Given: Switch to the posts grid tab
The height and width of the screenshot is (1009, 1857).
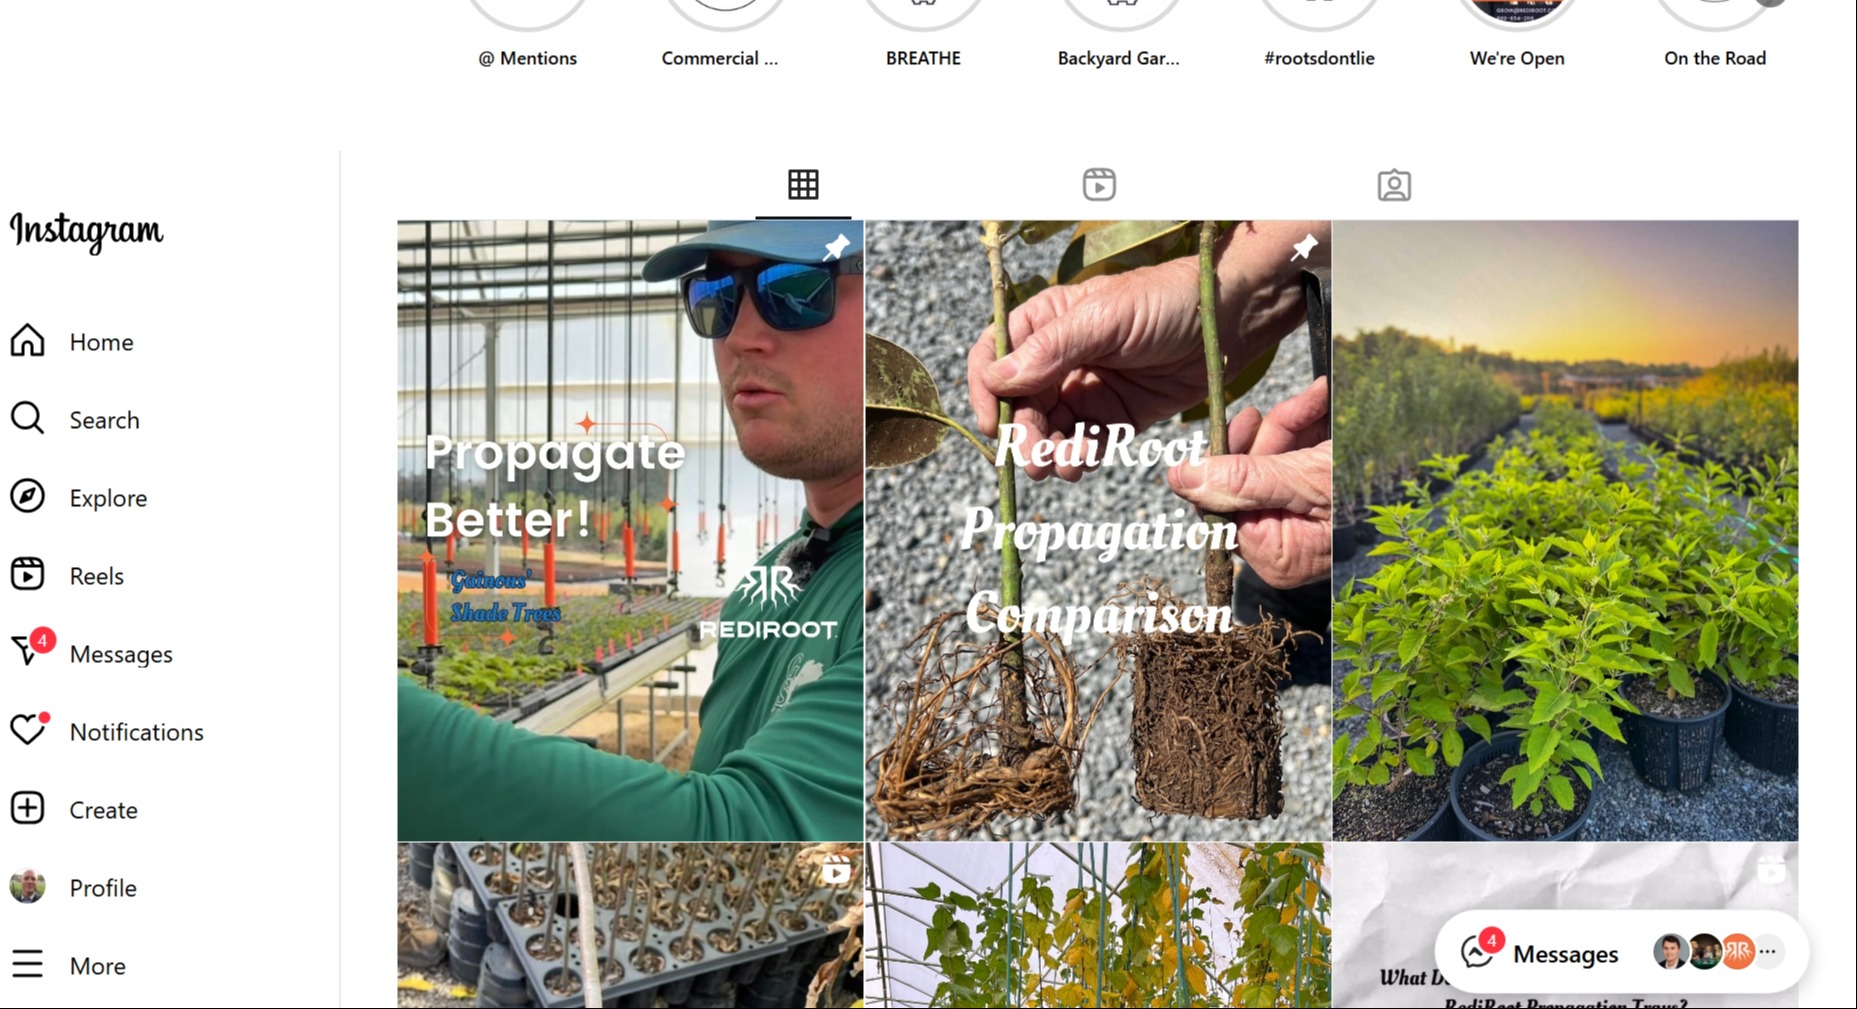Looking at the screenshot, I should coord(803,185).
